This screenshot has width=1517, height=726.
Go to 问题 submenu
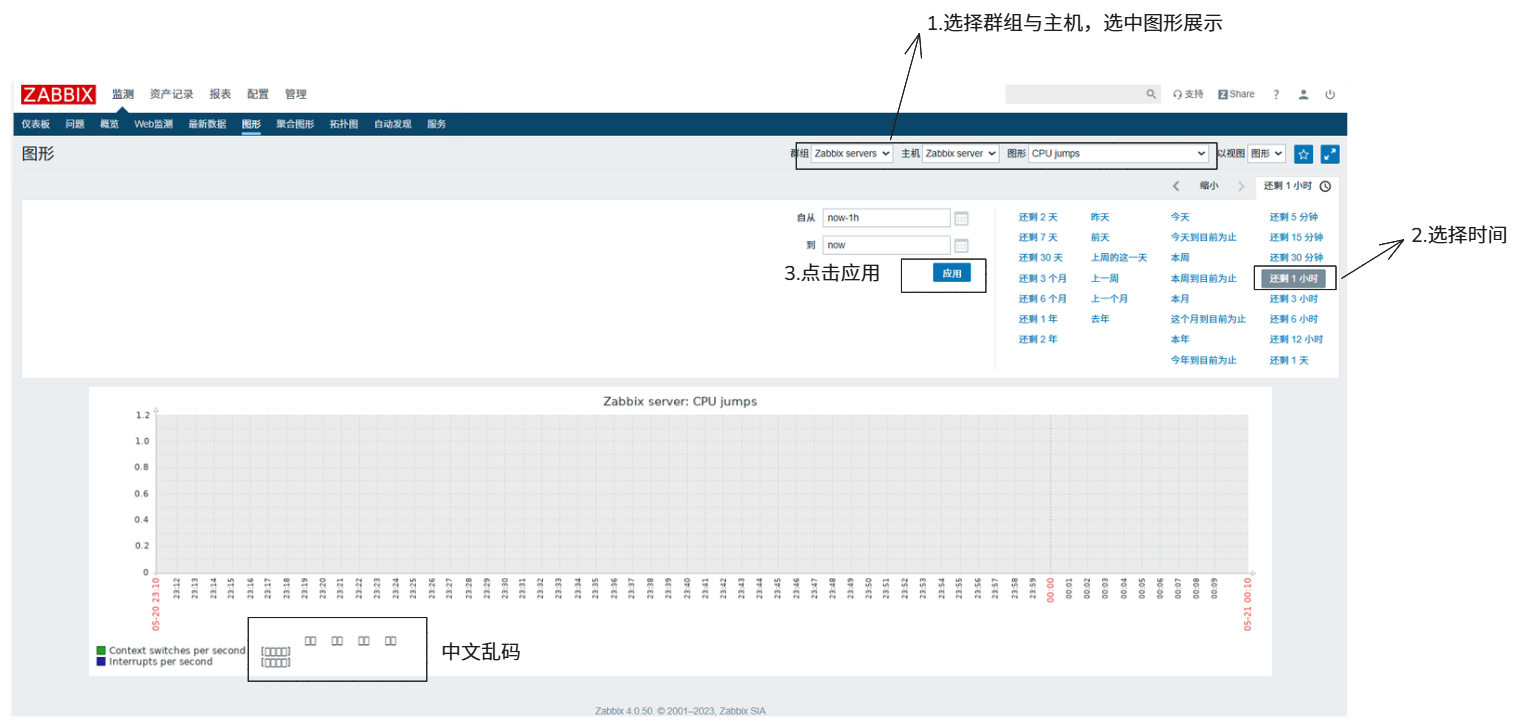click(75, 124)
